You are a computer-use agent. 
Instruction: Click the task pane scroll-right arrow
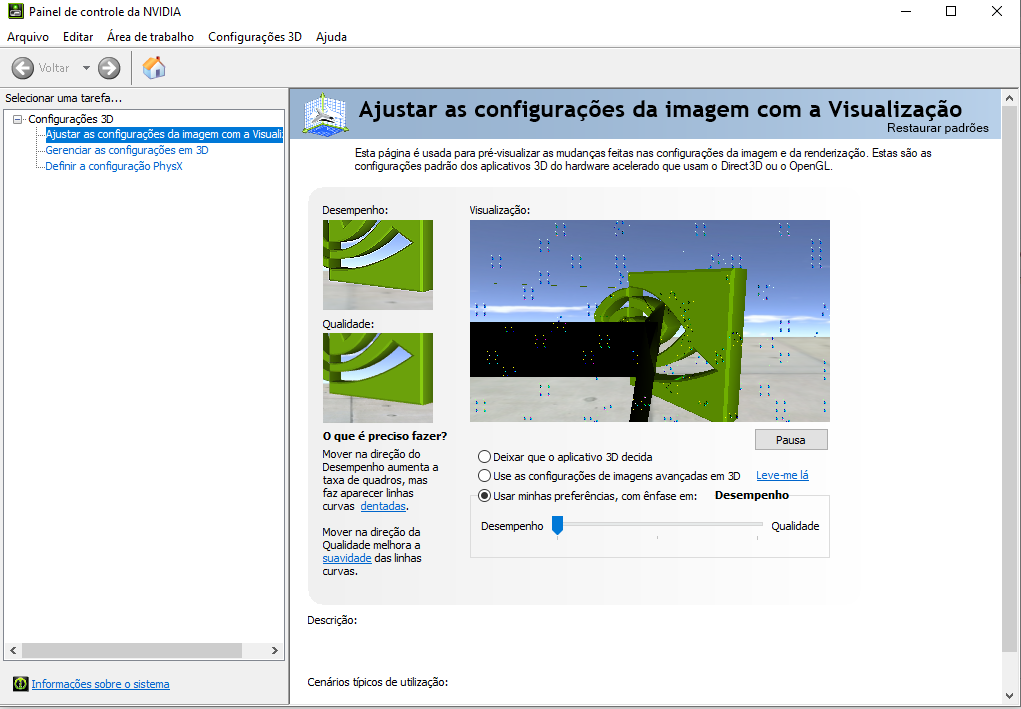coord(275,650)
